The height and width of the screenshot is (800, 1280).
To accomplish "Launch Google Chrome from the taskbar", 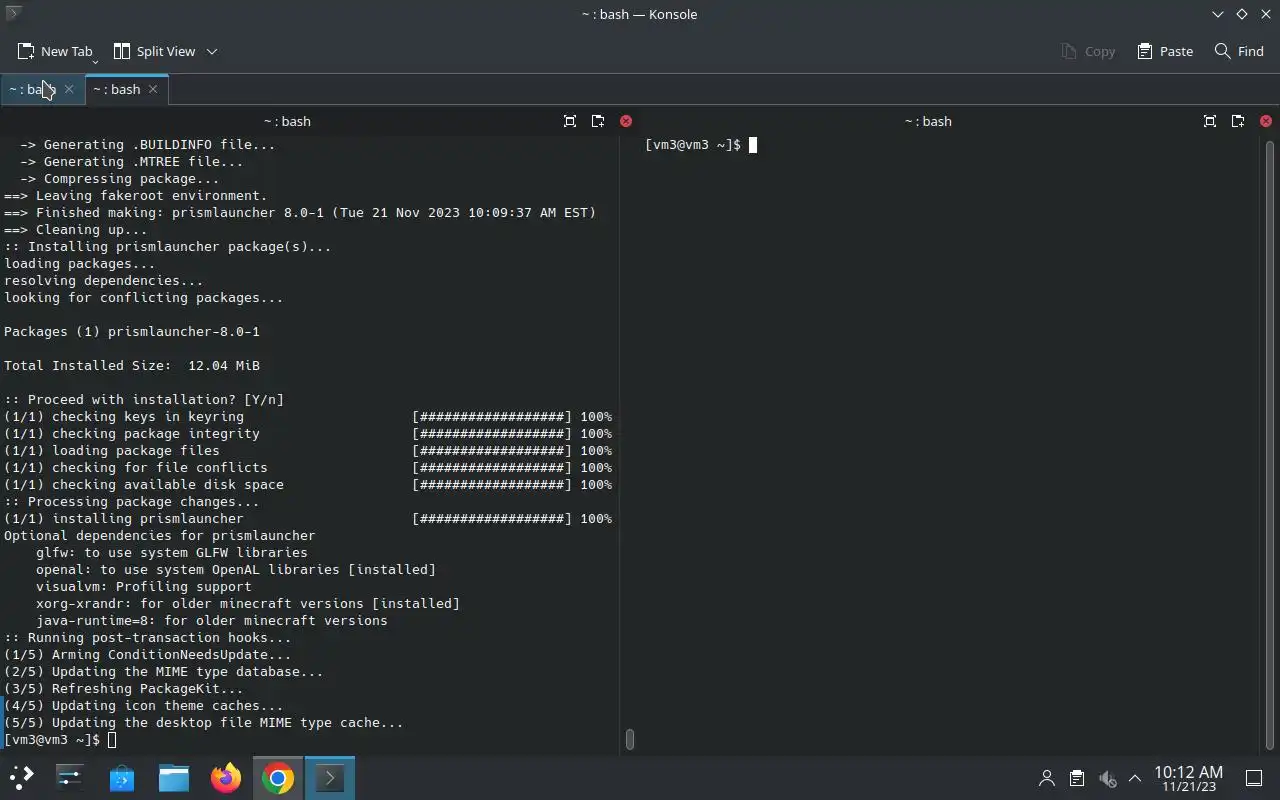I will 278,778.
